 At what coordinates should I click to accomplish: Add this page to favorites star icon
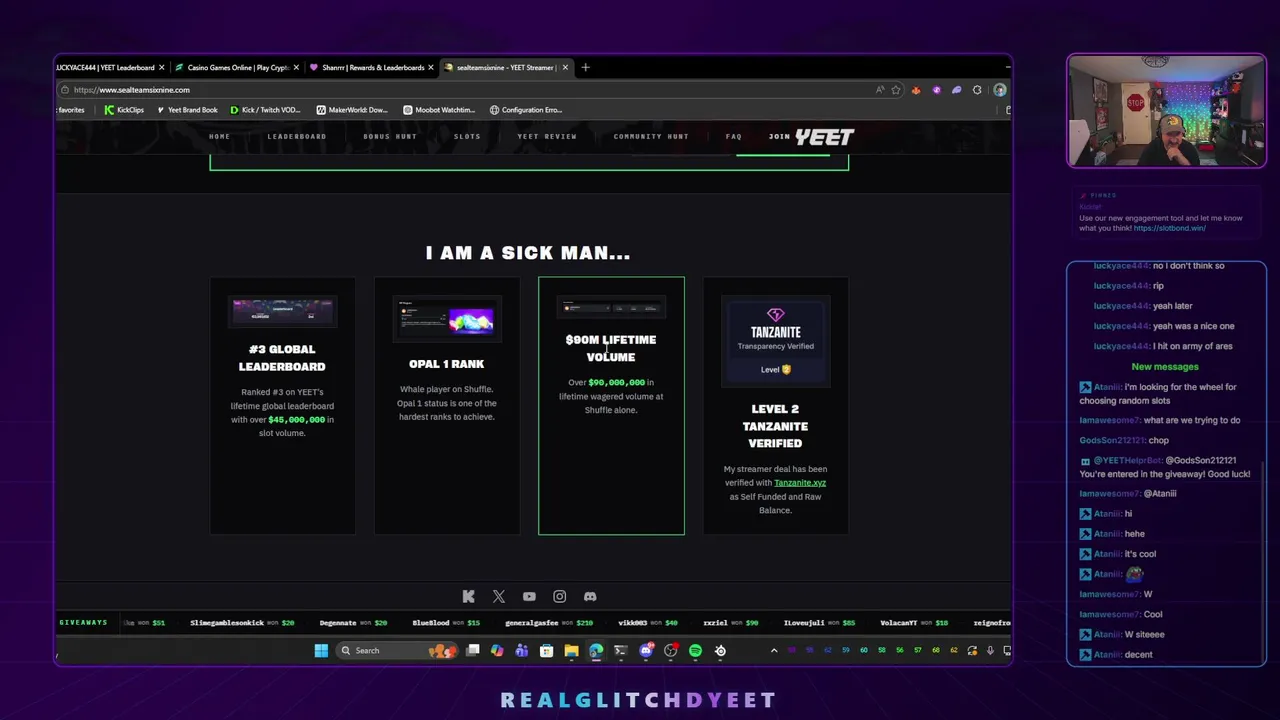[x=896, y=89]
